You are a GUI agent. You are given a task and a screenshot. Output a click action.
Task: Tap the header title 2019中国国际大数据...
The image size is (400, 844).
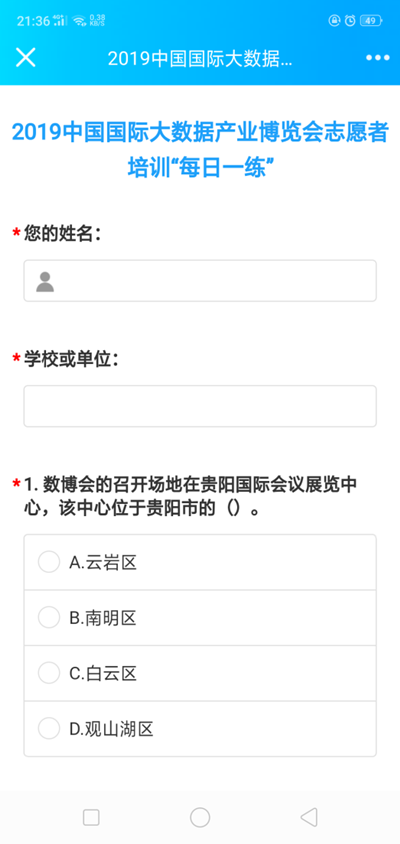[200, 59]
